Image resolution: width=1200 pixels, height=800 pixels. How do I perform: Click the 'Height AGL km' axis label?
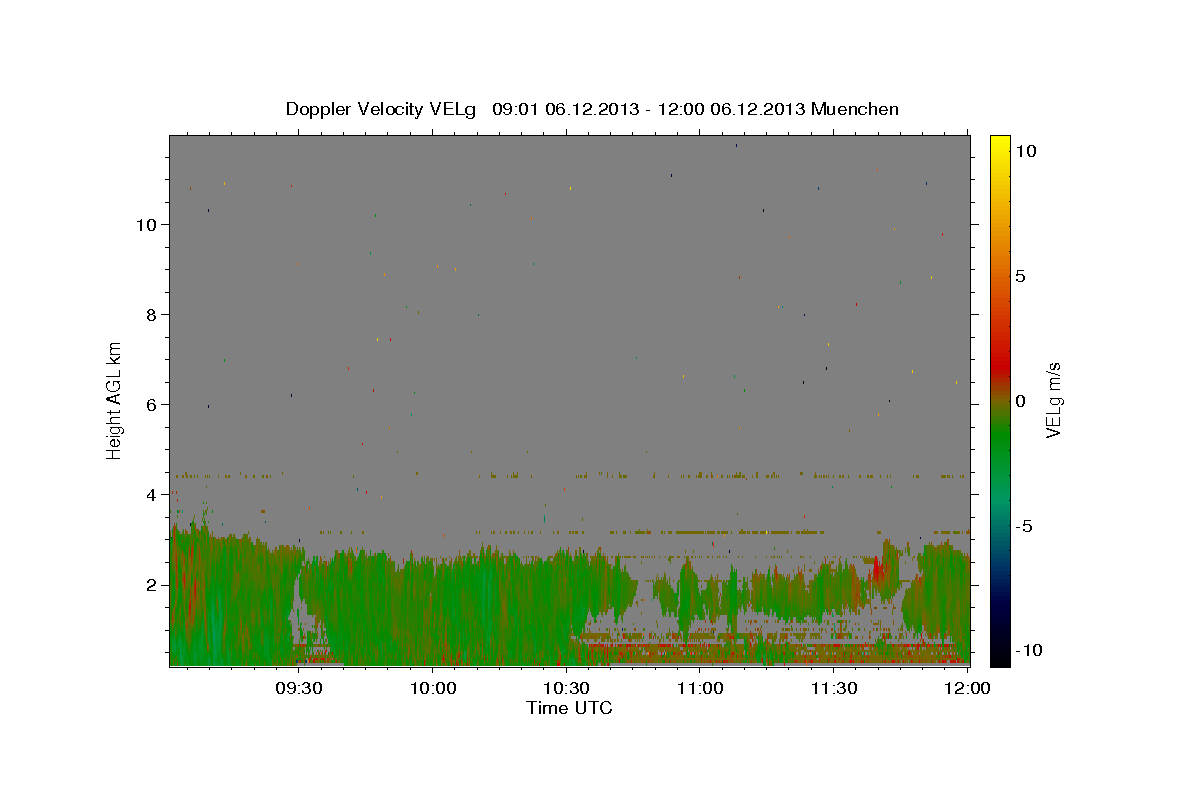115,400
